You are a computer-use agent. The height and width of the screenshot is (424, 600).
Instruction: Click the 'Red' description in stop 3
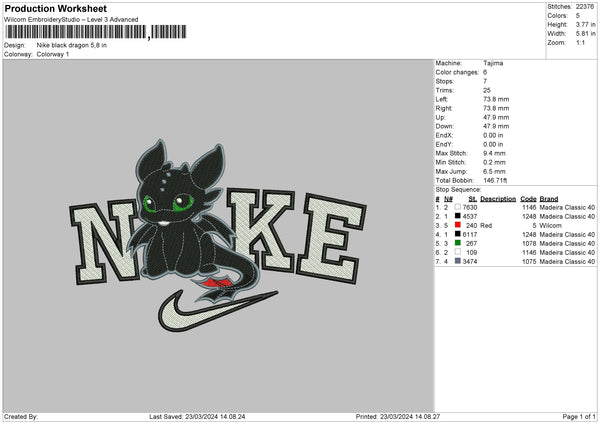tap(486, 225)
